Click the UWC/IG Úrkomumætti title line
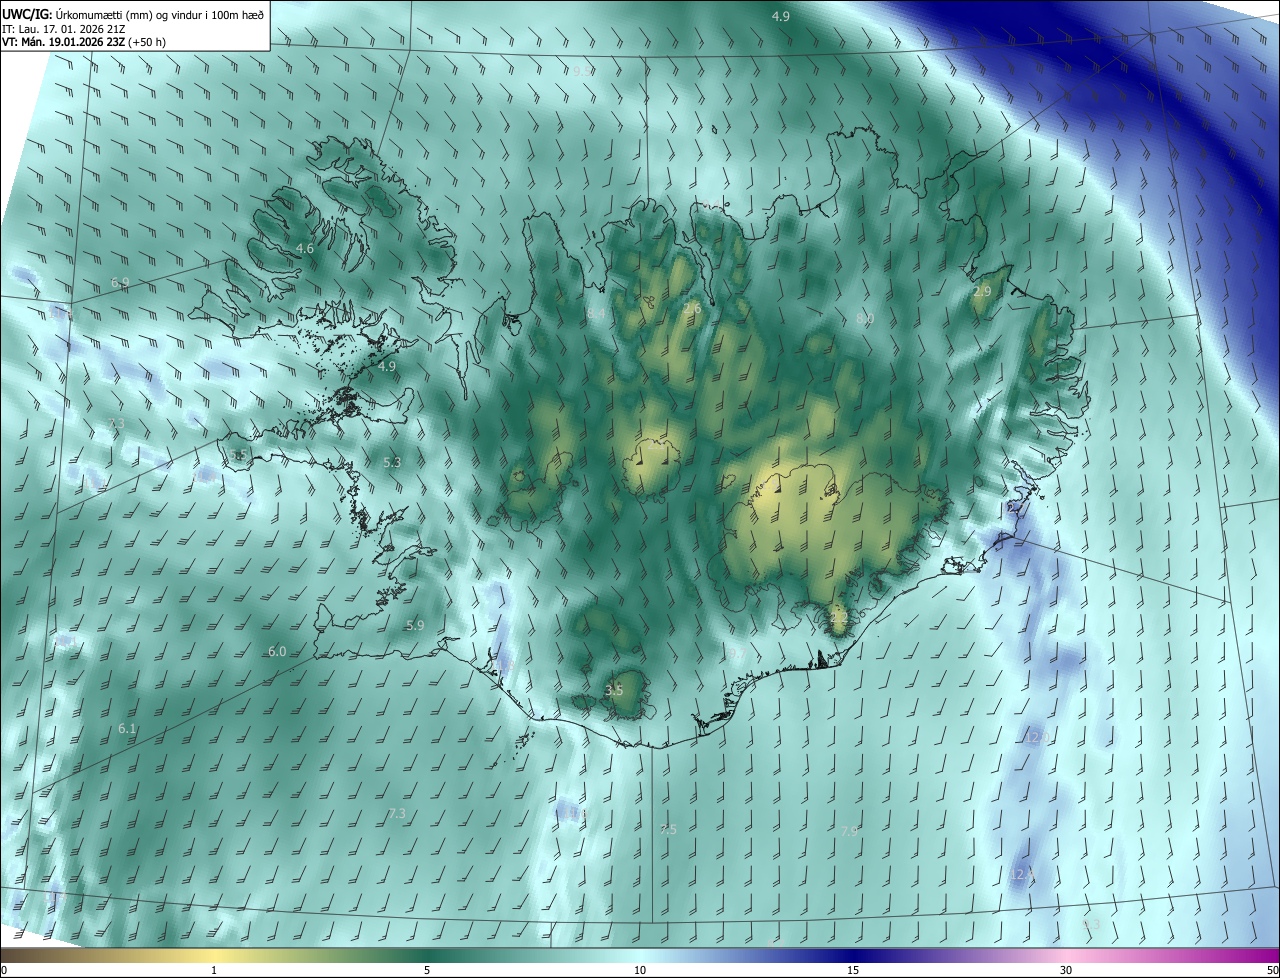Screen dimensions: 1280x978 tap(133, 13)
